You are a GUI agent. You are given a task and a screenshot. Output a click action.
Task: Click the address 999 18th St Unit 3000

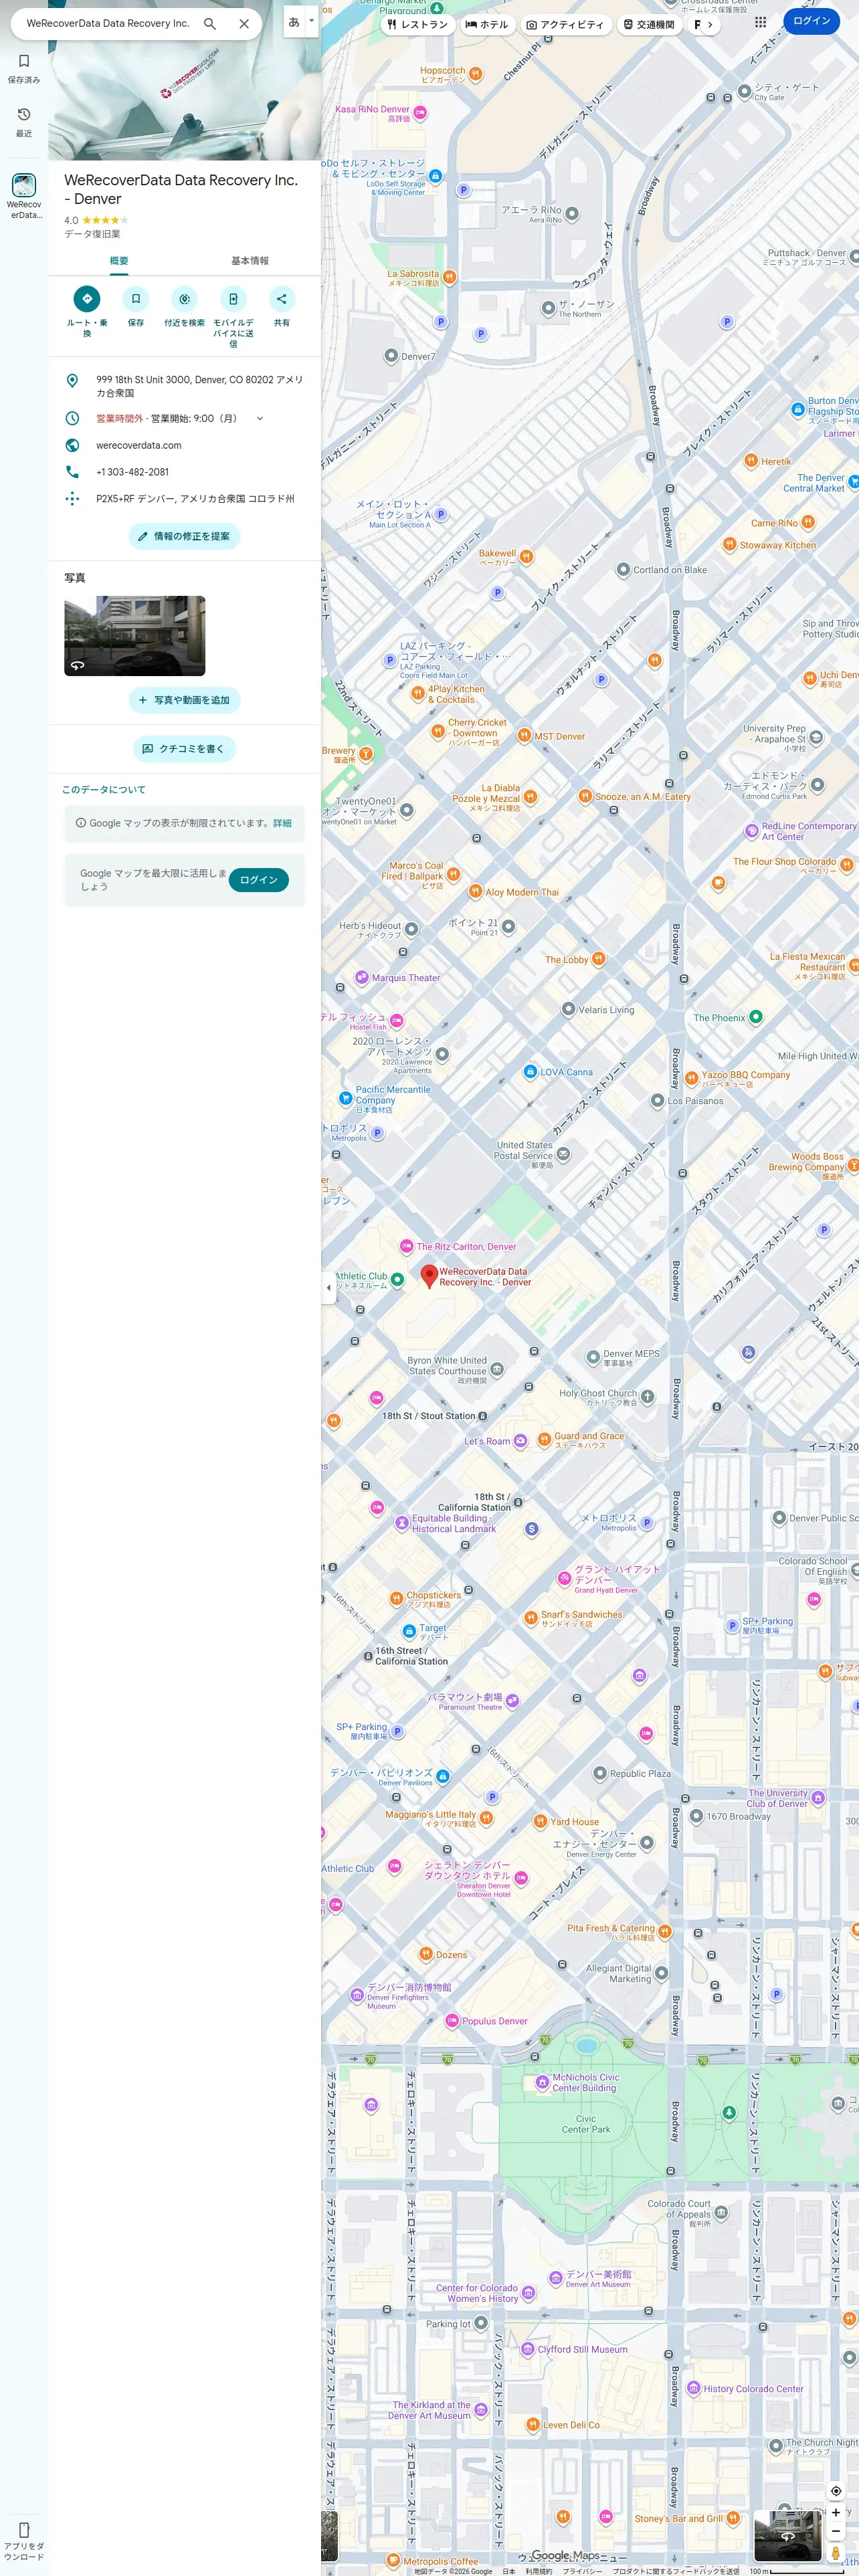tap(185, 386)
